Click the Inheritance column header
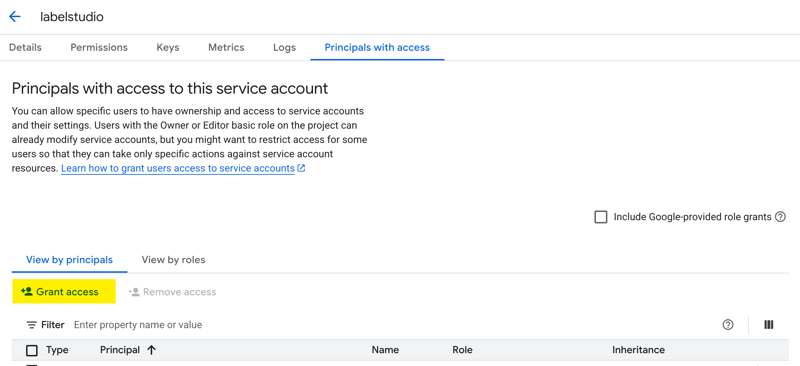The image size is (800, 366). [x=638, y=350]
